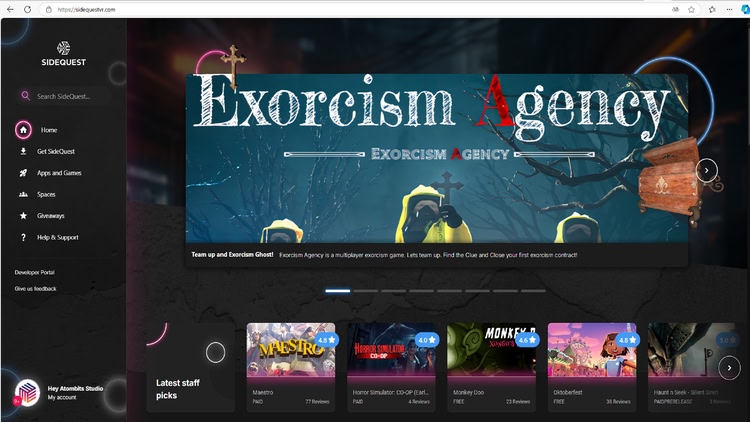The height and width of the screenshot is (422, 750).
Task: Open the Spaces menu item
Action: click(x=46, y=194)
